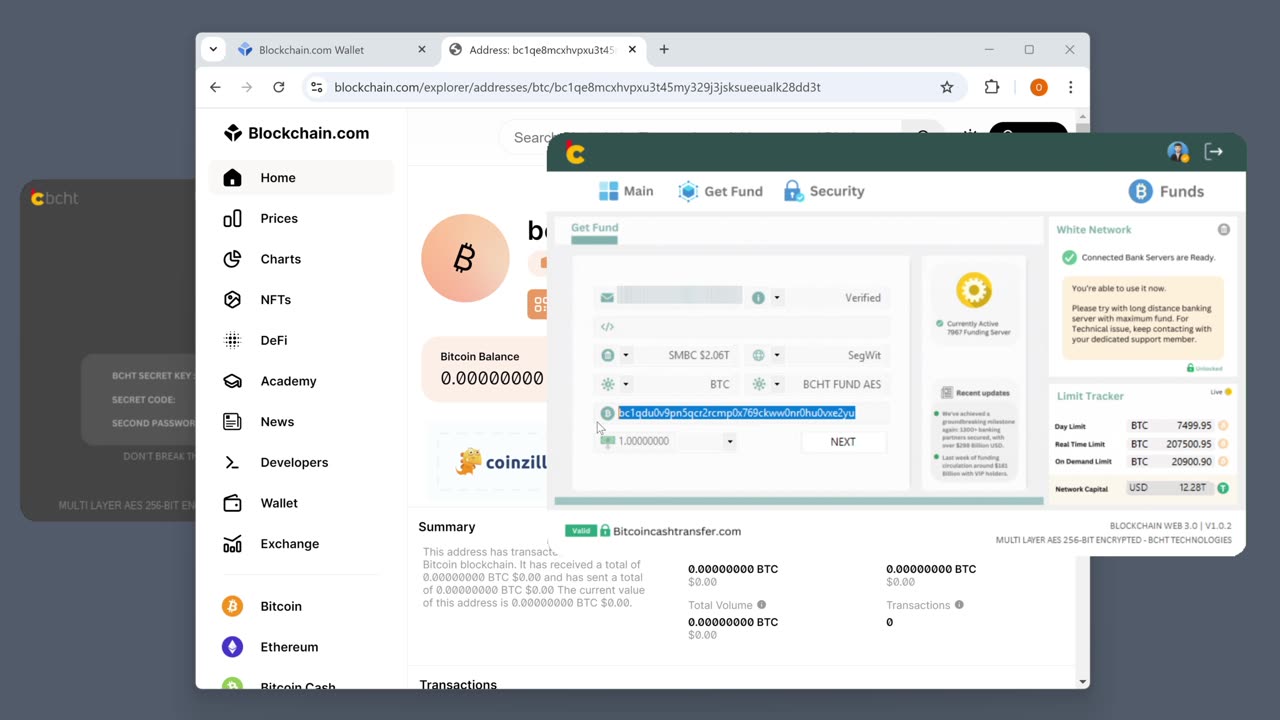Click the NEXT button in Get Fund form
1280x720 pixels.
pyautogui.click(x=843, y=441)
